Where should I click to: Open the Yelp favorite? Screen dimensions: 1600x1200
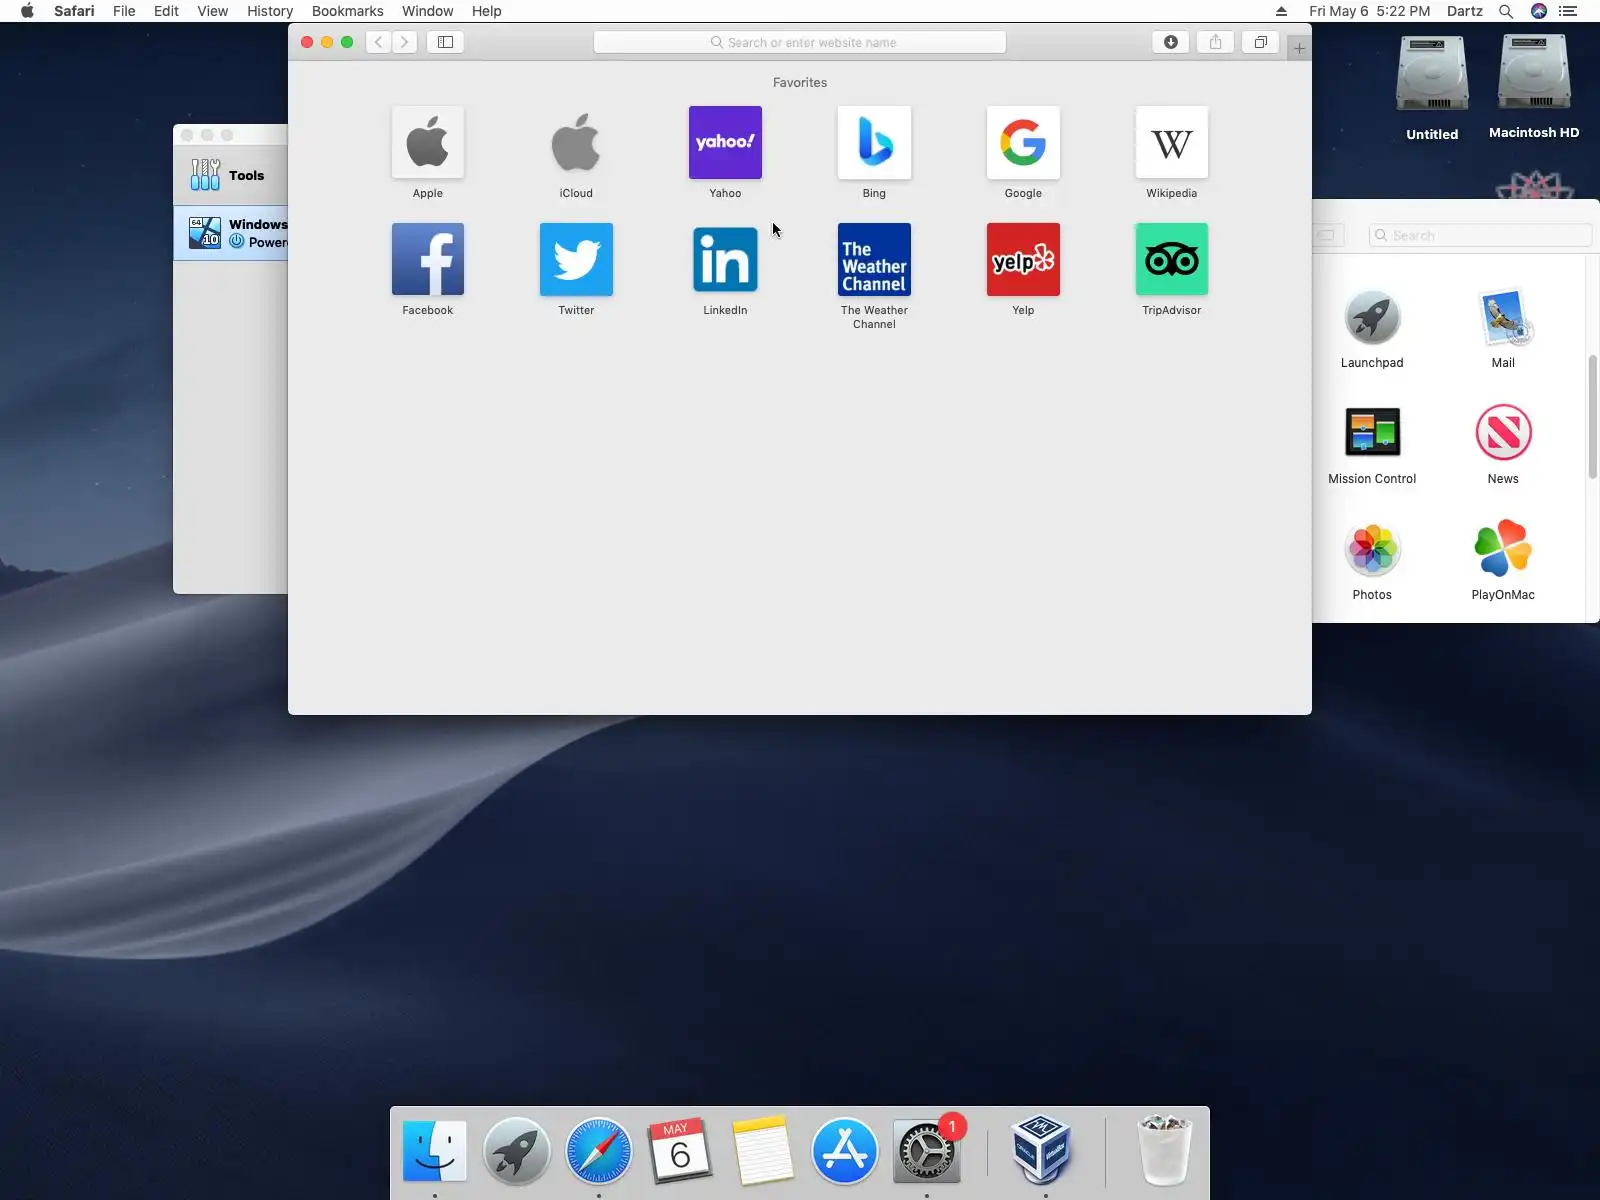pyautogui.click(x=1023, y=260)
